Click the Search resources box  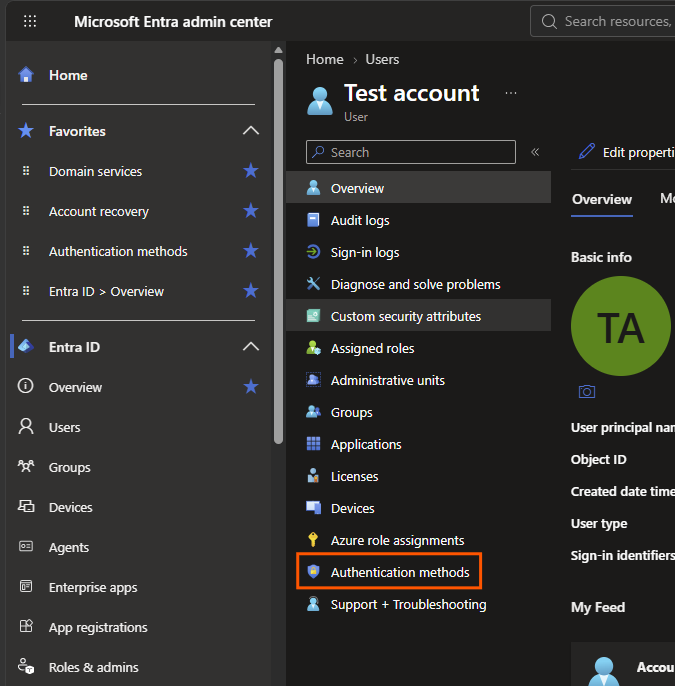[x=603, y=21]
